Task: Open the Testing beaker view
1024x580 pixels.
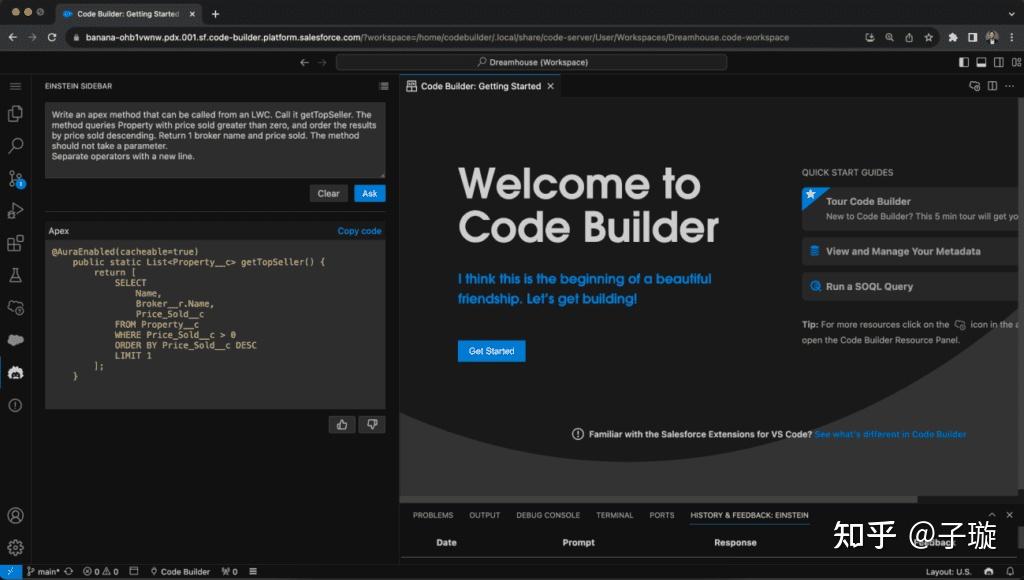Action: [14, 276]
